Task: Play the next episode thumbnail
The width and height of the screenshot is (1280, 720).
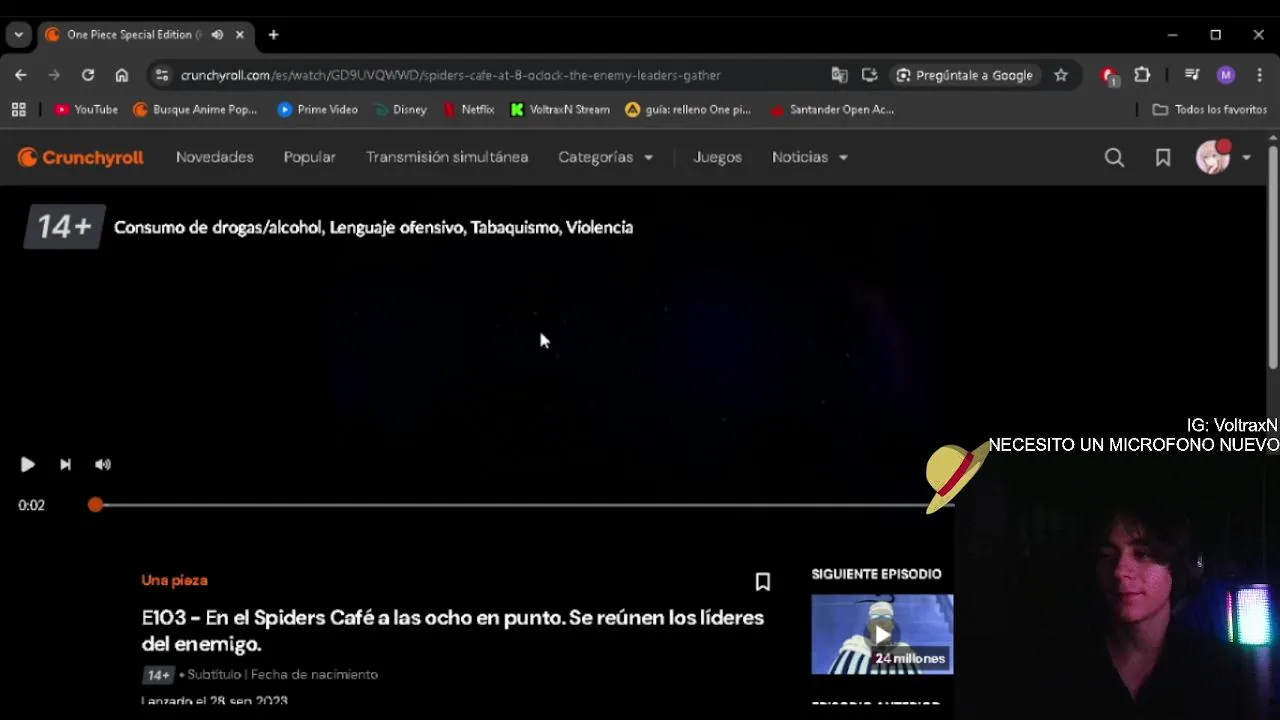Action: 882,634
